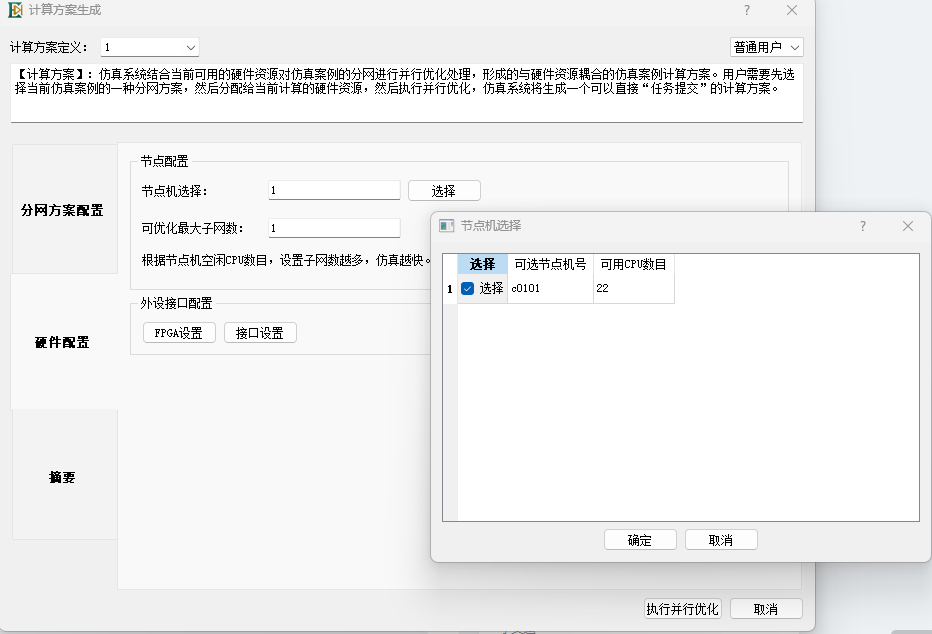Close the 节点机选择 dialog with the X
This screenshot has width=932, height=634.
[x=907, y=226]
